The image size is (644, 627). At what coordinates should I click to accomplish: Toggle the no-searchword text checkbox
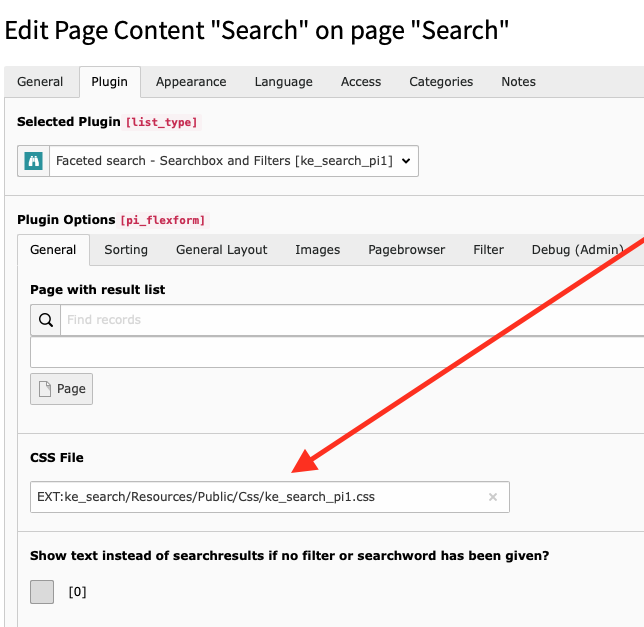point(42,591)
